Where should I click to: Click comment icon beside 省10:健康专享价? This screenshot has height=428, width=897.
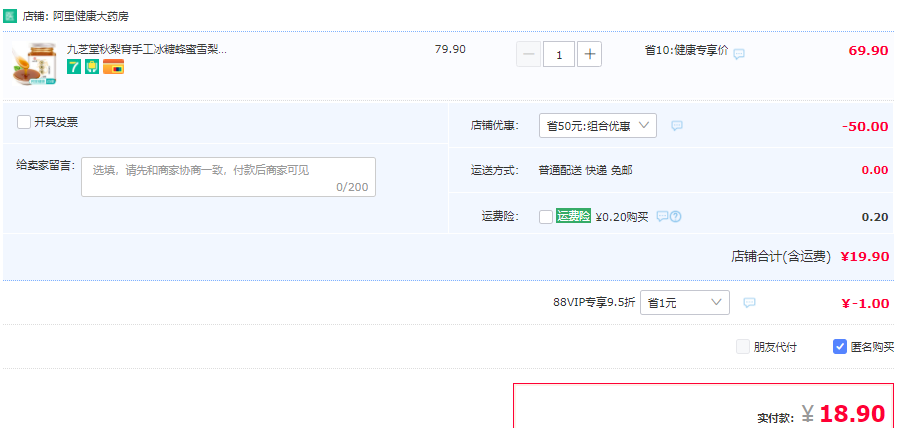[739, 54]
